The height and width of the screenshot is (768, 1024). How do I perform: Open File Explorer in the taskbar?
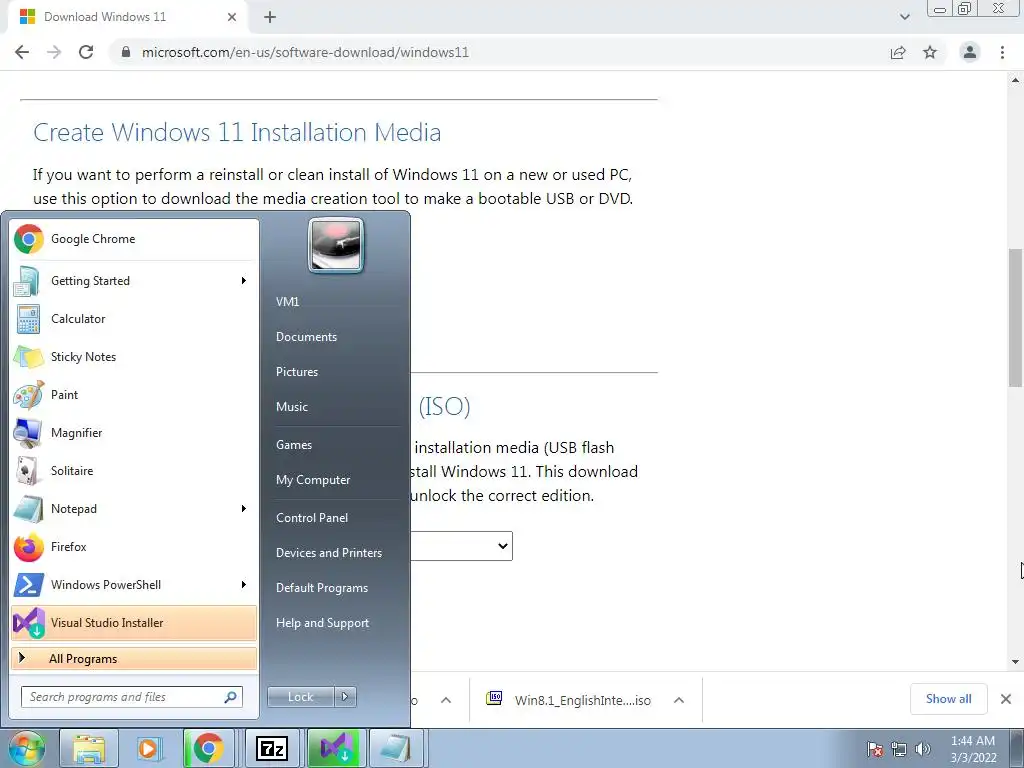89,748
